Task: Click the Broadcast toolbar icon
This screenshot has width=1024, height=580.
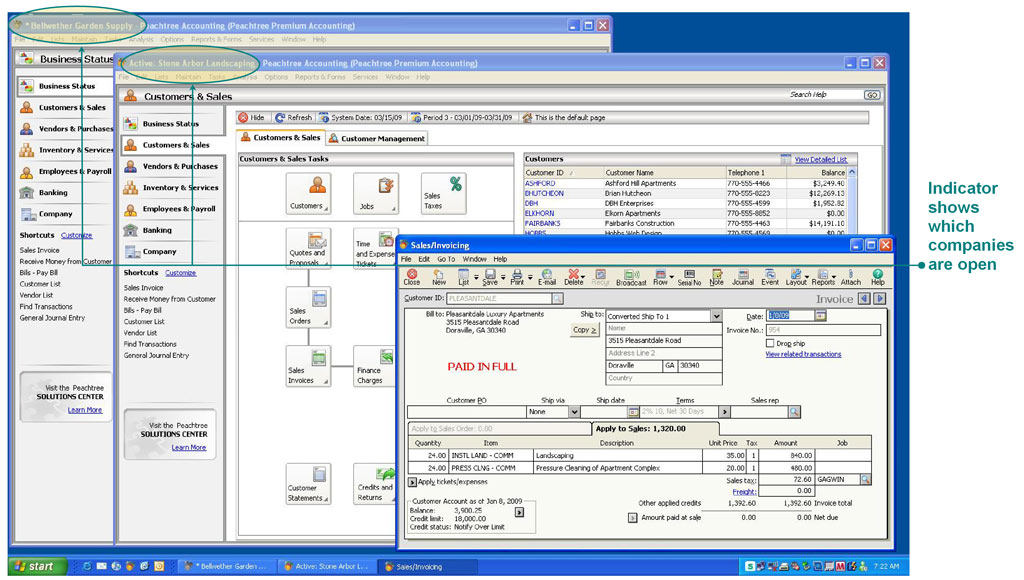Action: [631, 277]
